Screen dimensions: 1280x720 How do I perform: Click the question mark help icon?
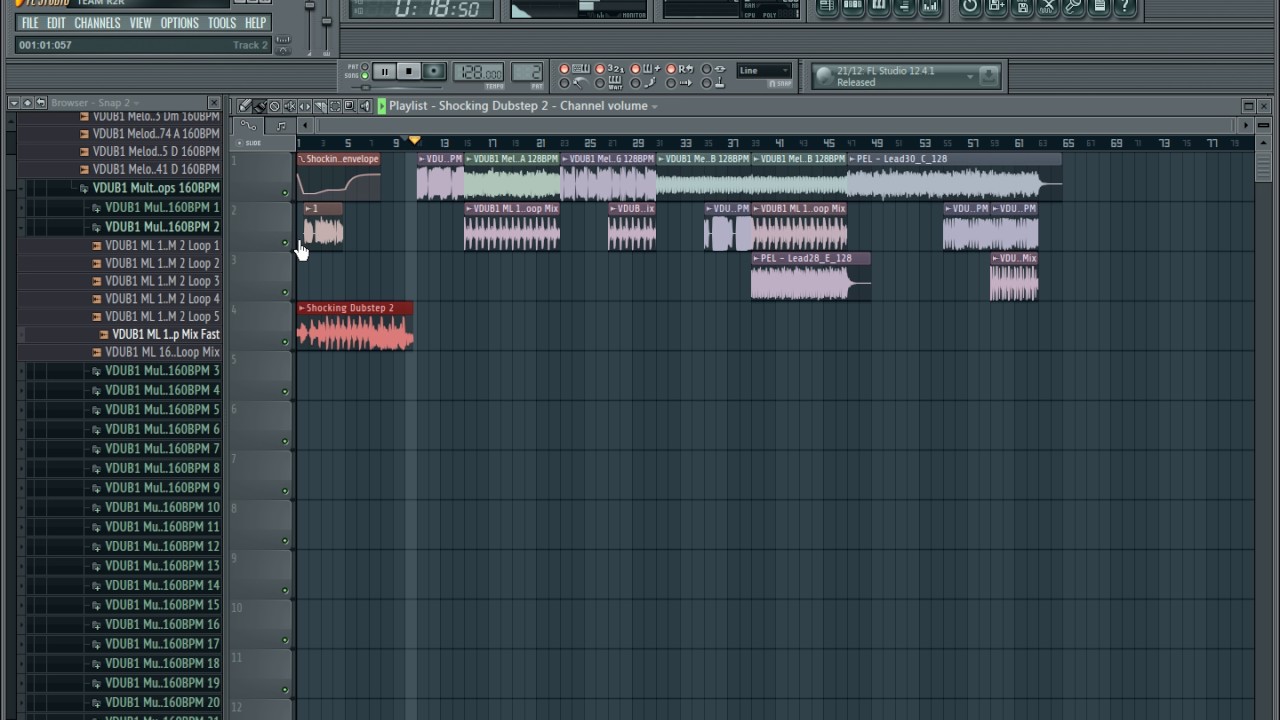(1125, 6)
